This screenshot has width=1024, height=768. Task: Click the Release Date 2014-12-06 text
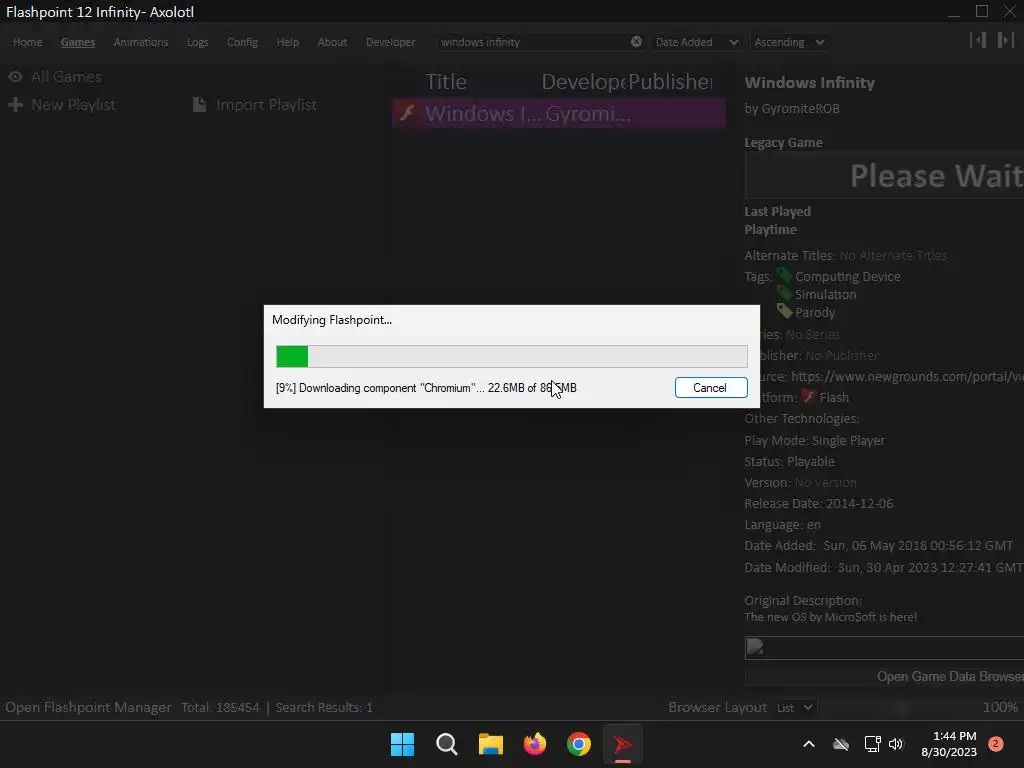(819, 504)
